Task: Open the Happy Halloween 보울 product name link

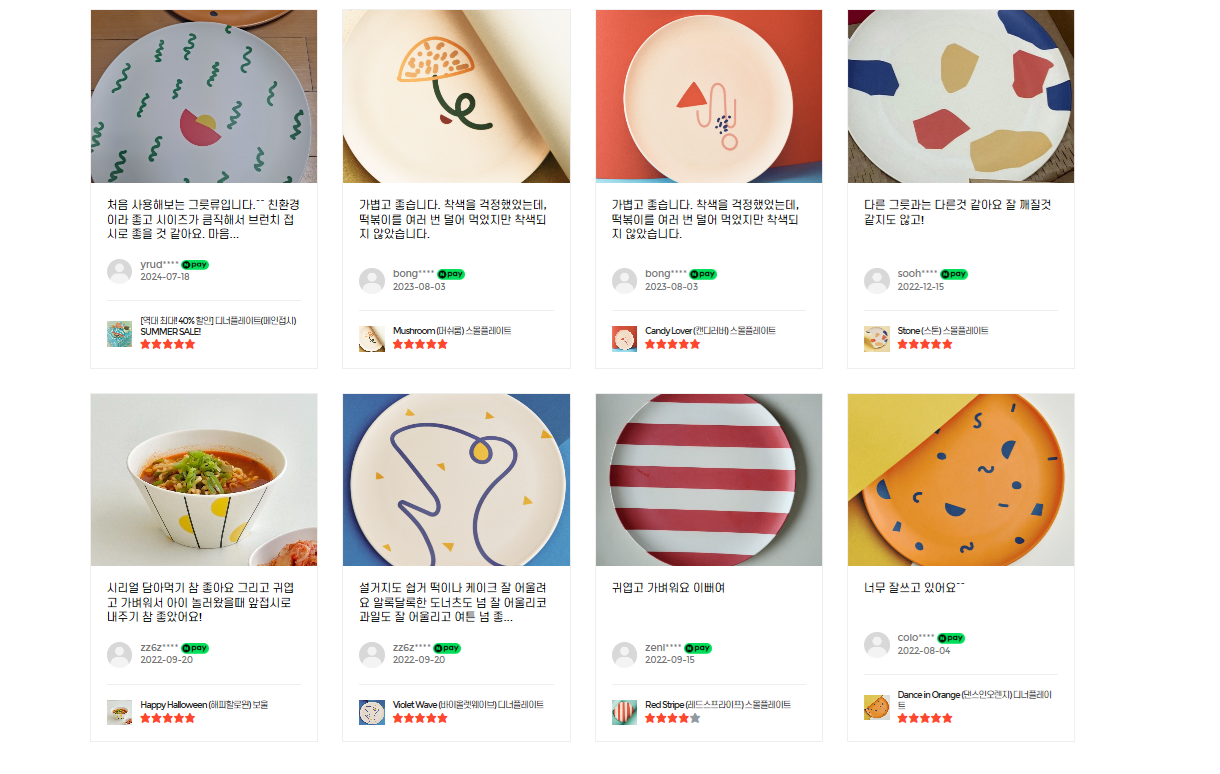Action: [204, 704]
